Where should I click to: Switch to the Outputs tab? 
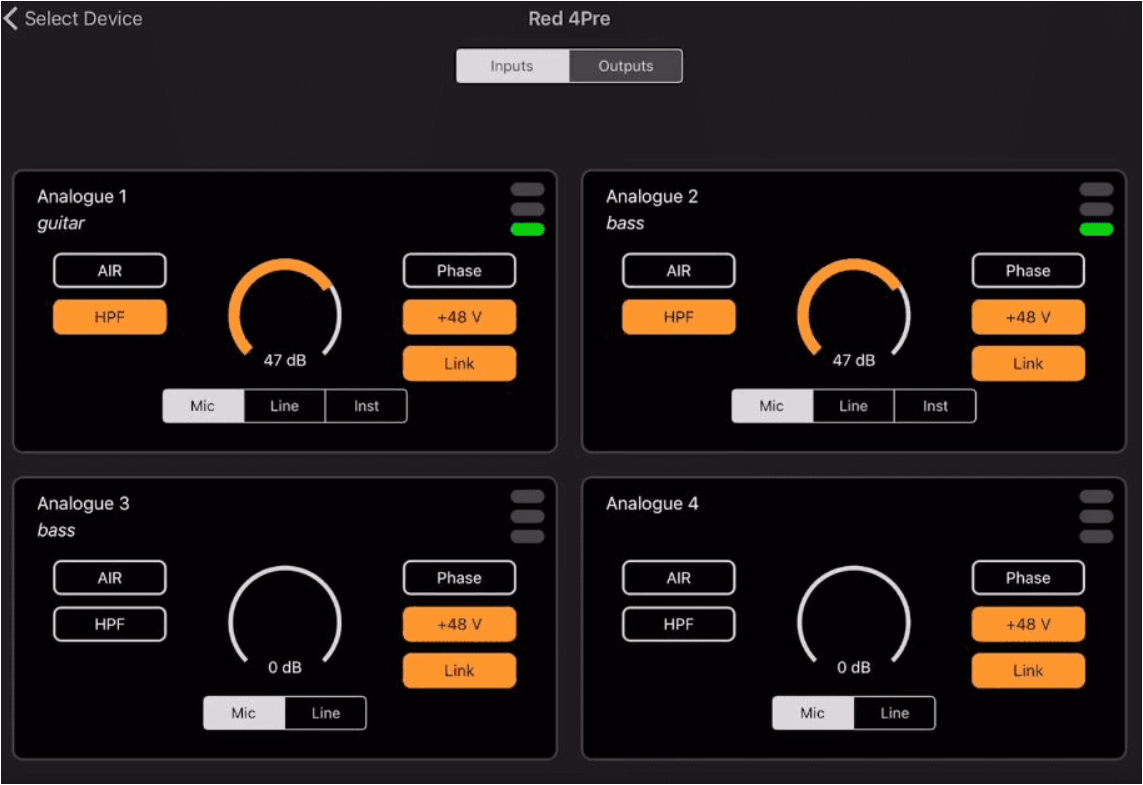626,66
